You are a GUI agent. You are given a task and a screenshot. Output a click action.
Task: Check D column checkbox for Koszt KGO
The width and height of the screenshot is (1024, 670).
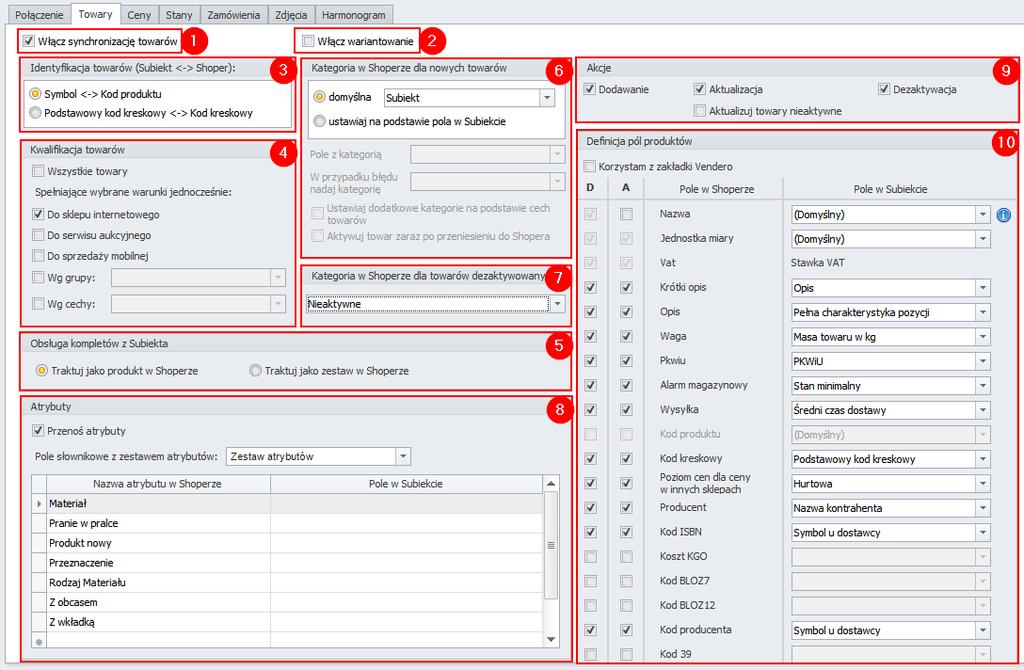(590, 556)
